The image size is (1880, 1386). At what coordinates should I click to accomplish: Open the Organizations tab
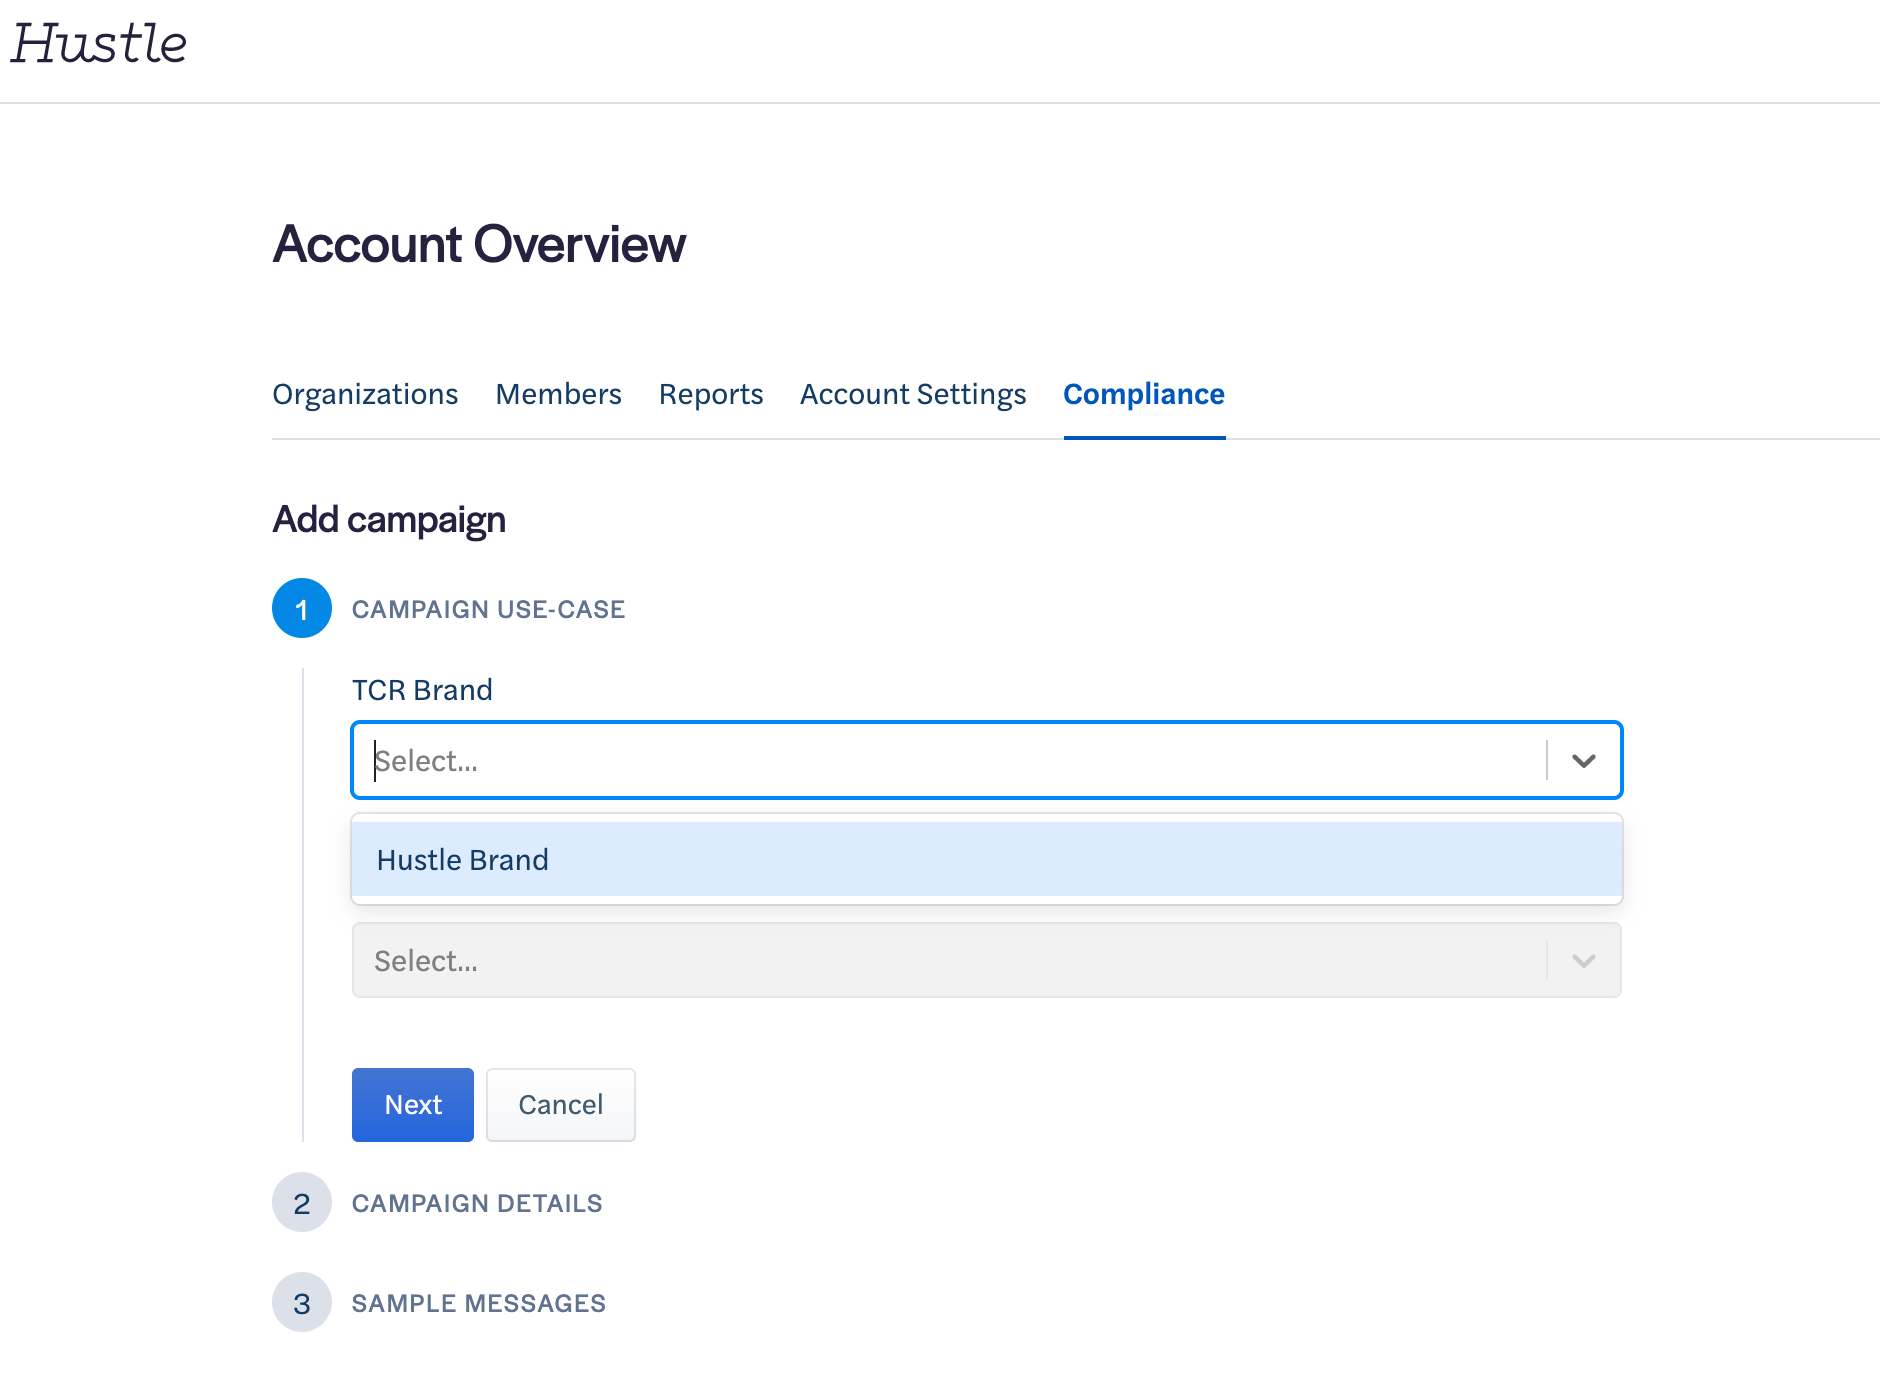click(x=365, y=394)
